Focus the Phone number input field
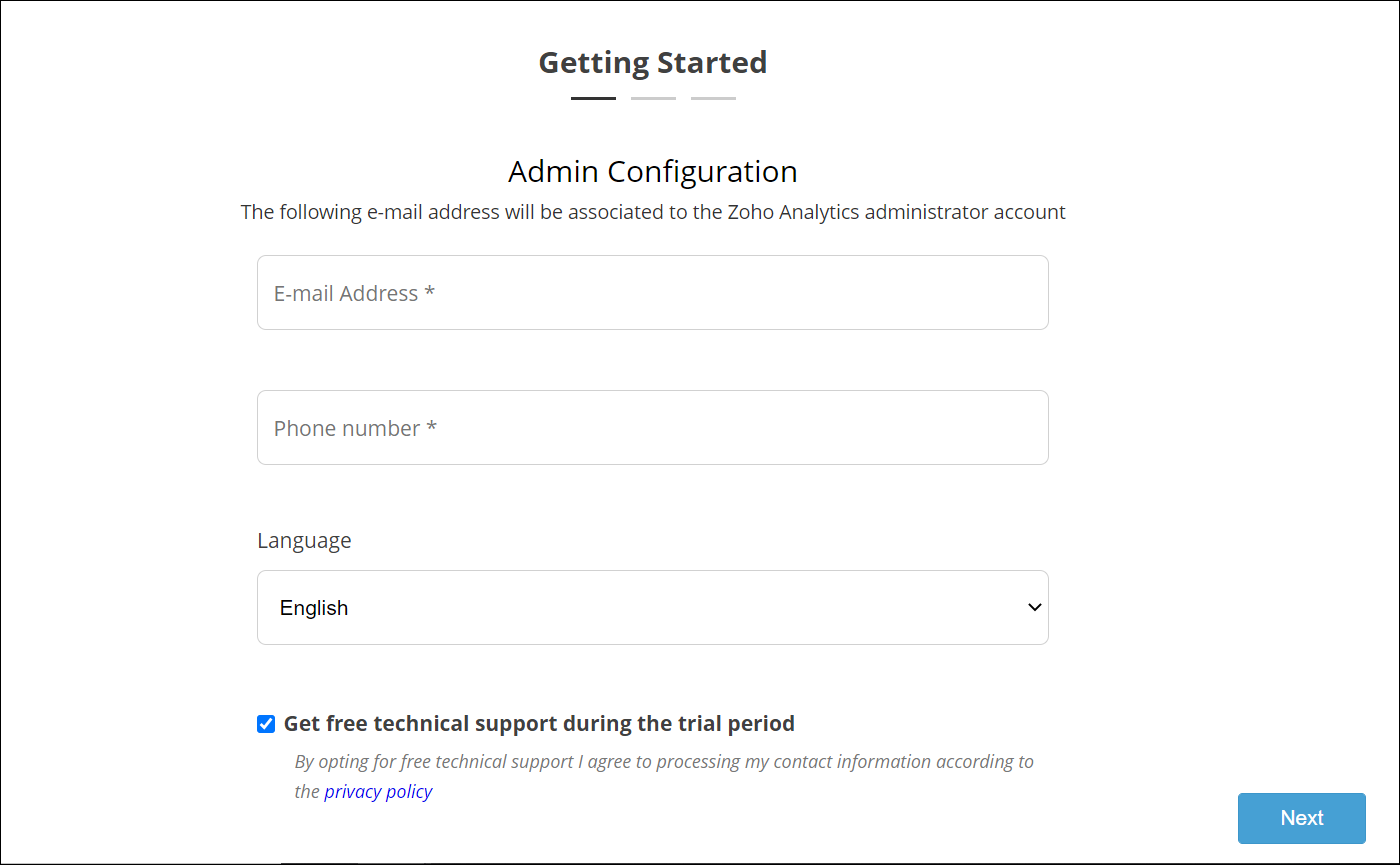The image size is (1400, 865). click(652, 428)
